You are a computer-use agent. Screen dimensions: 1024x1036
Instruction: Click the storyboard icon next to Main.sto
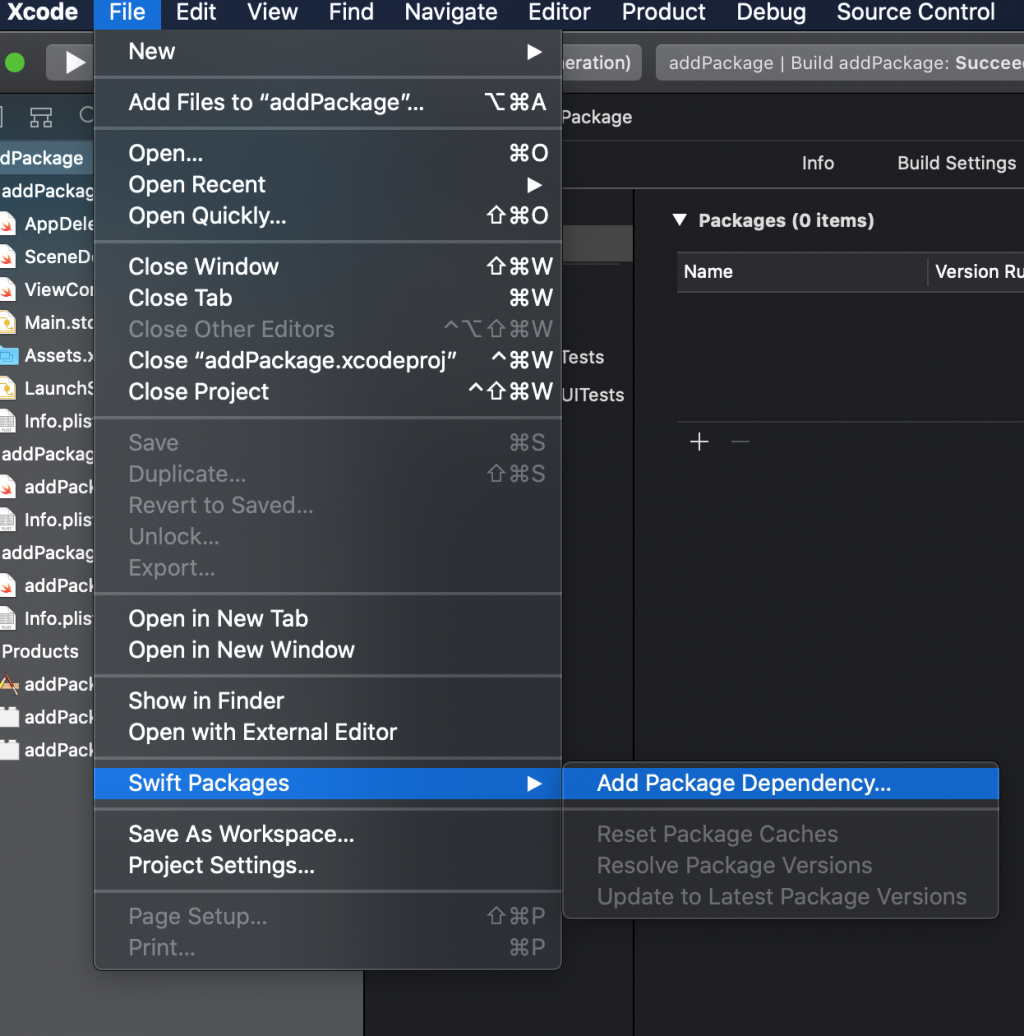tap(7, 322)
